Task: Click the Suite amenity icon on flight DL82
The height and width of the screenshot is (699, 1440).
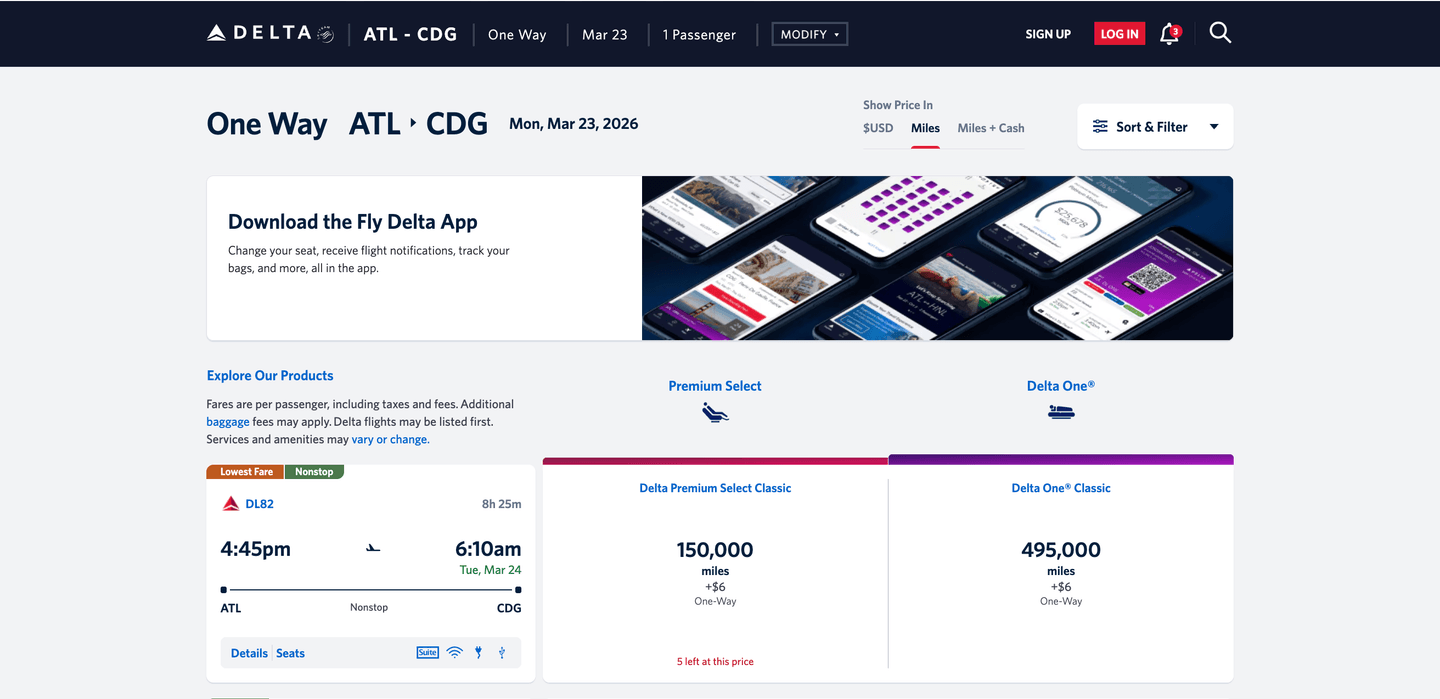Action: [427, 652]
